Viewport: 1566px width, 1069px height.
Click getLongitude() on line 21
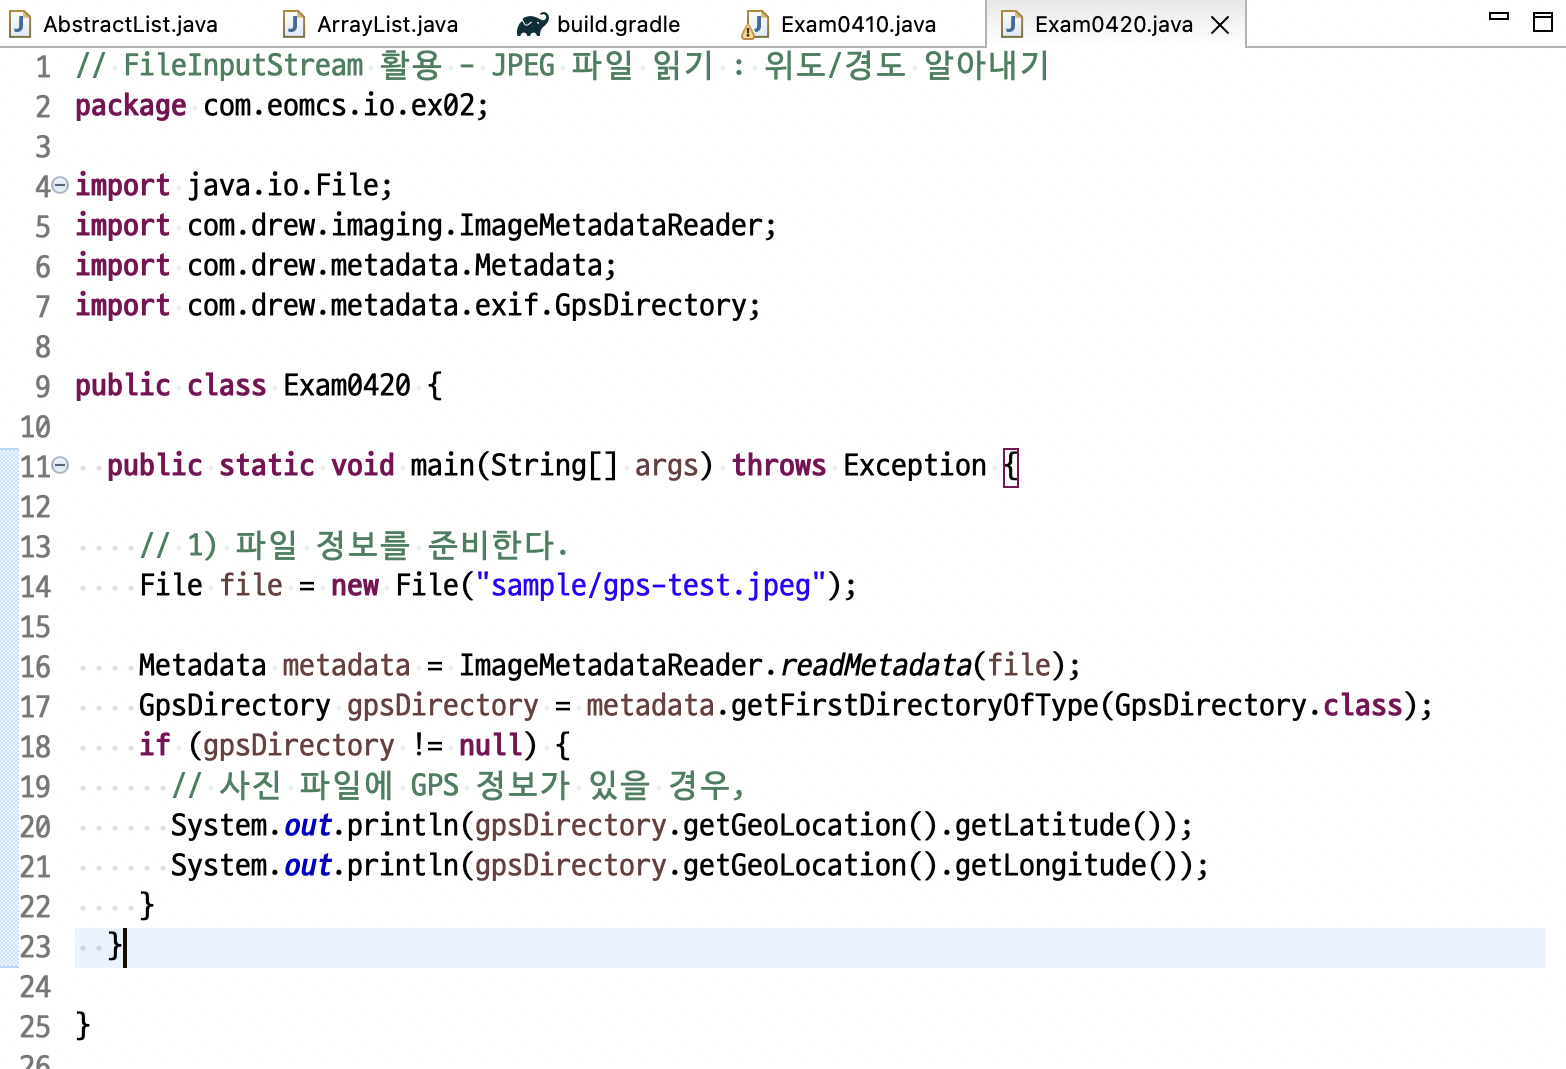[1067, 866]
